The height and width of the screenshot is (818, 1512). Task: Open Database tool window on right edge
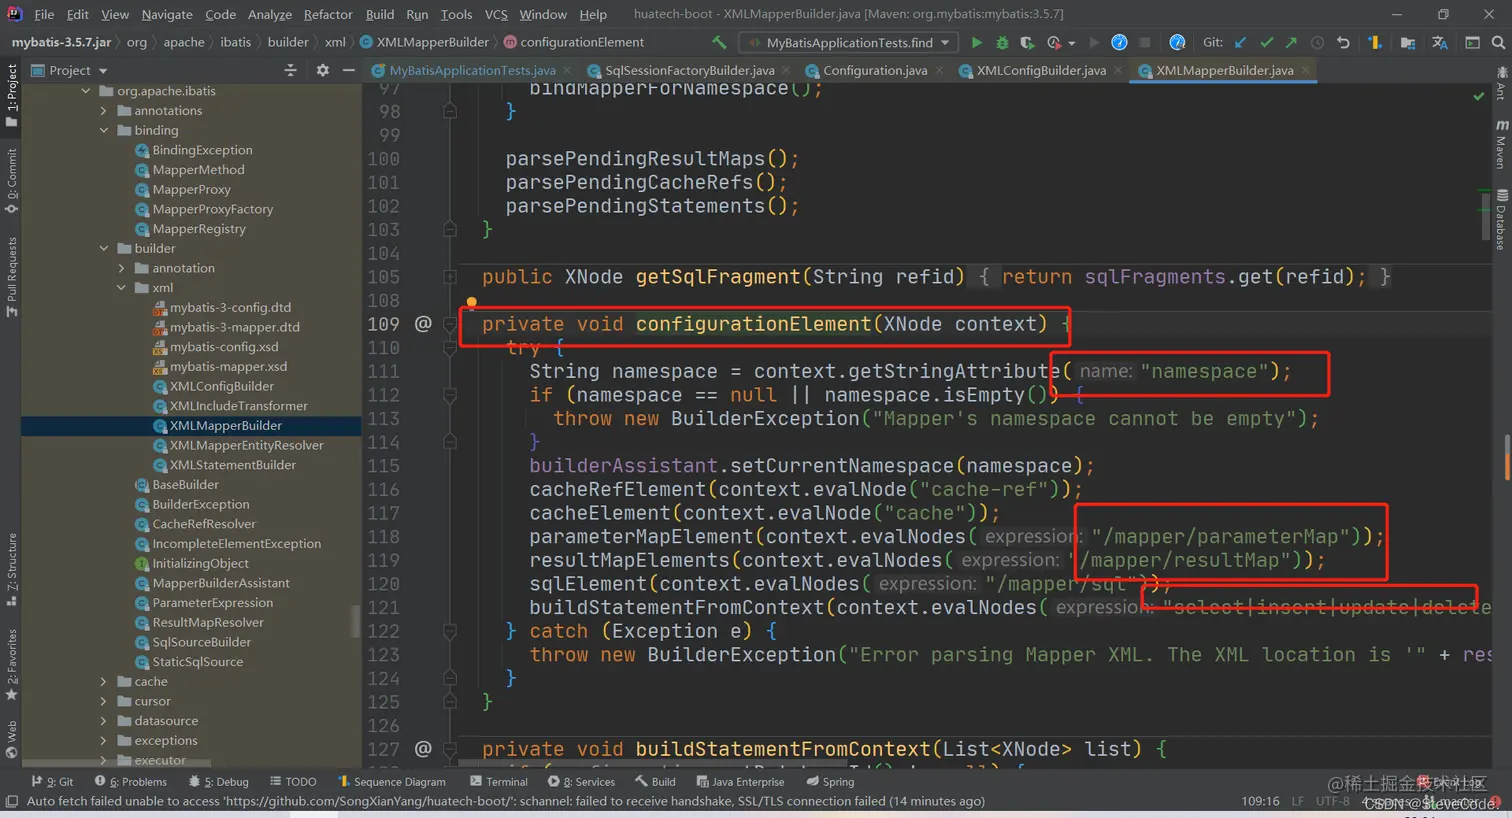pyautogui.click(x=1502, y=220)
